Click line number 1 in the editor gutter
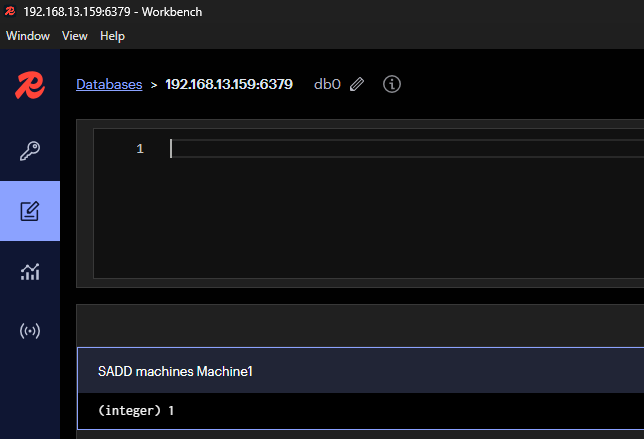Screen dimensions: 644x439 click(140, 148)
